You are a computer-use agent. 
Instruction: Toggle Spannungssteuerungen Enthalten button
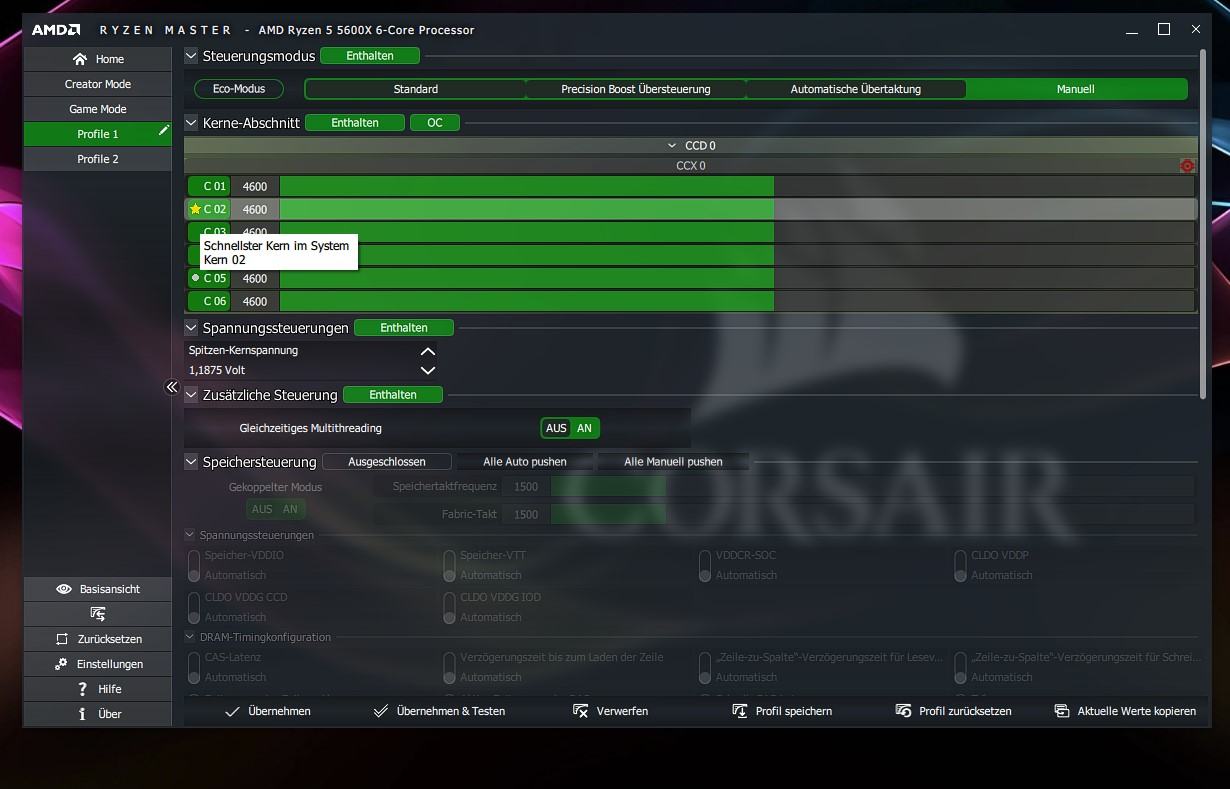[404, 328]
